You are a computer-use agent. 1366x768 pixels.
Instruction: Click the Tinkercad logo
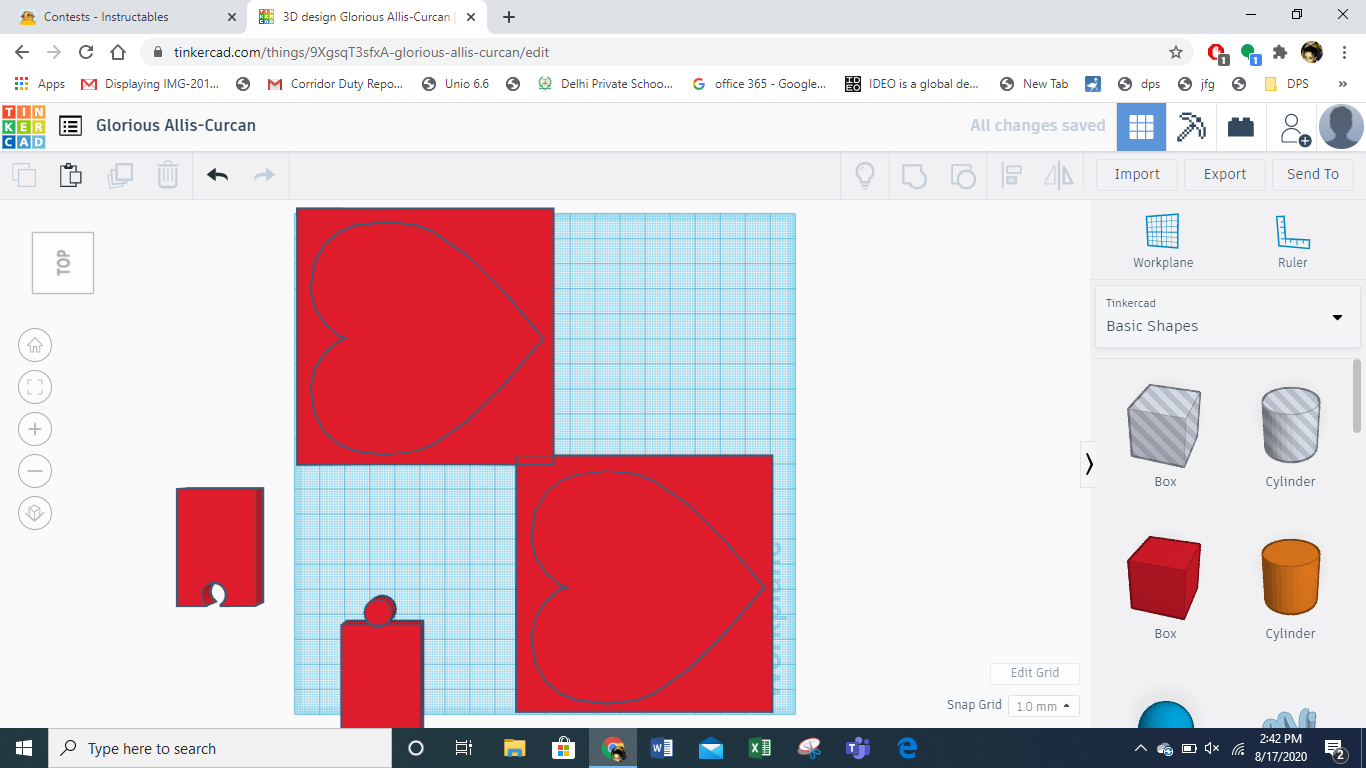pyautogui.click(x=23, y=126)
